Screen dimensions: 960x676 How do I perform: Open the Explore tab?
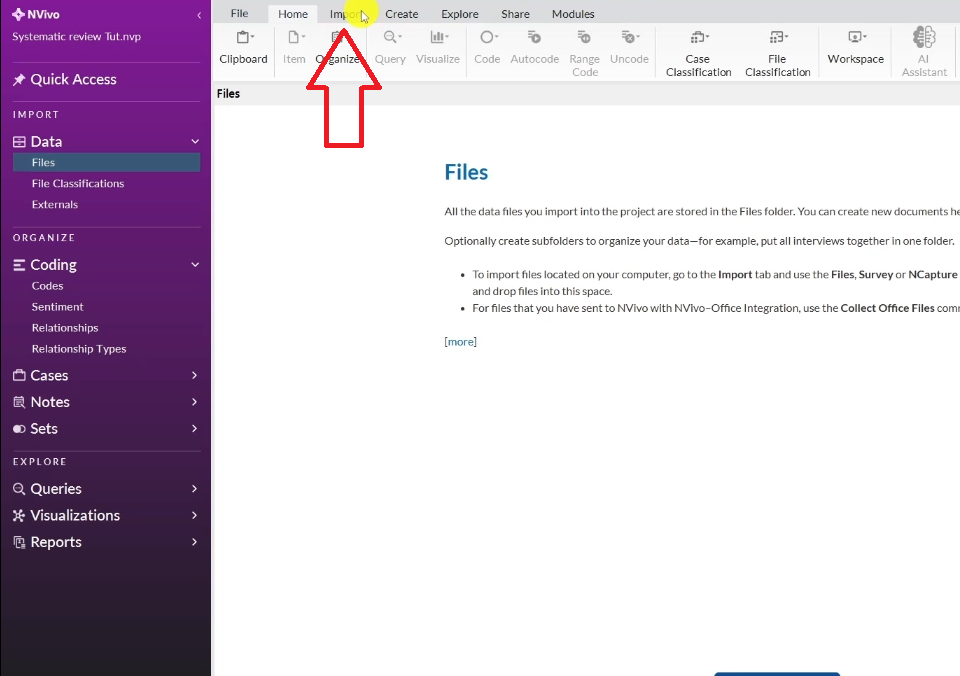click(460, 13)
